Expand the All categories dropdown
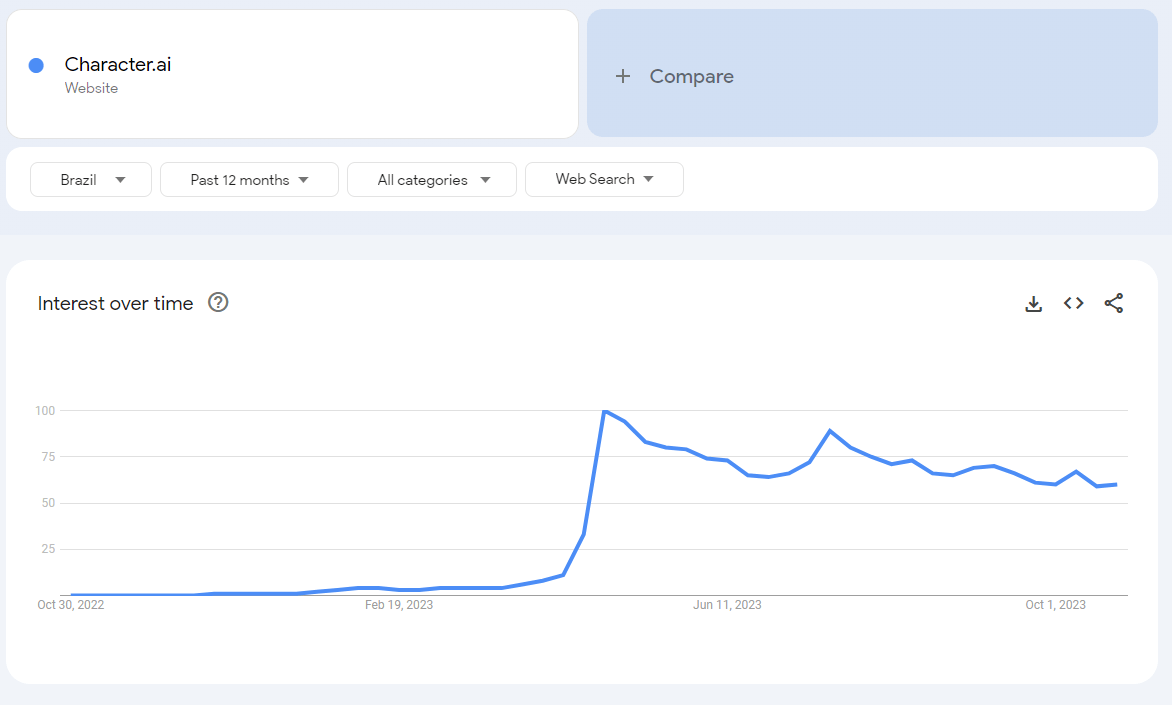Screen dimensions: 1172x705 (432, 180)
